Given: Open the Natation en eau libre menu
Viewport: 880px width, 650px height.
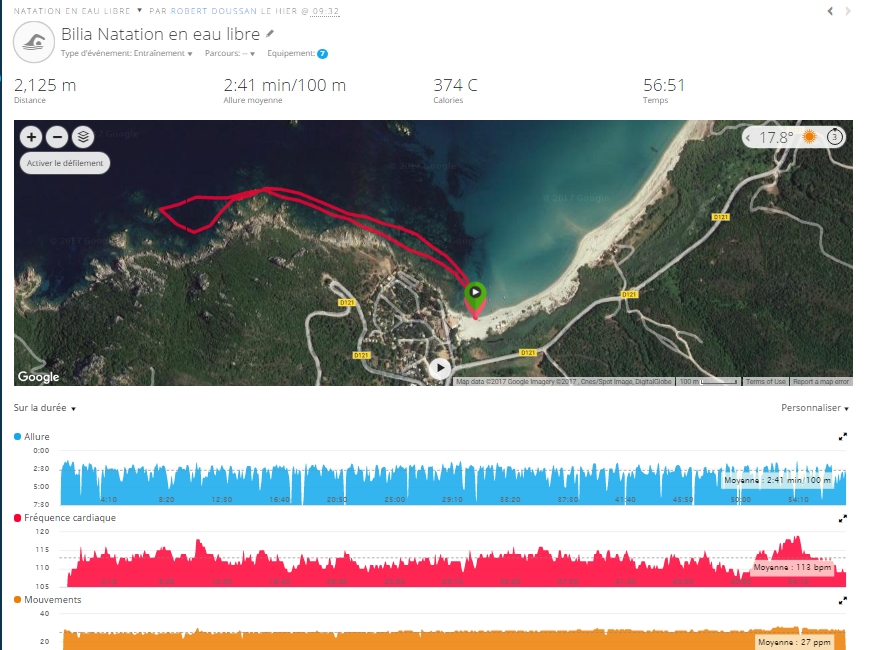Looking at the screenshot, I should pos(78,11).
